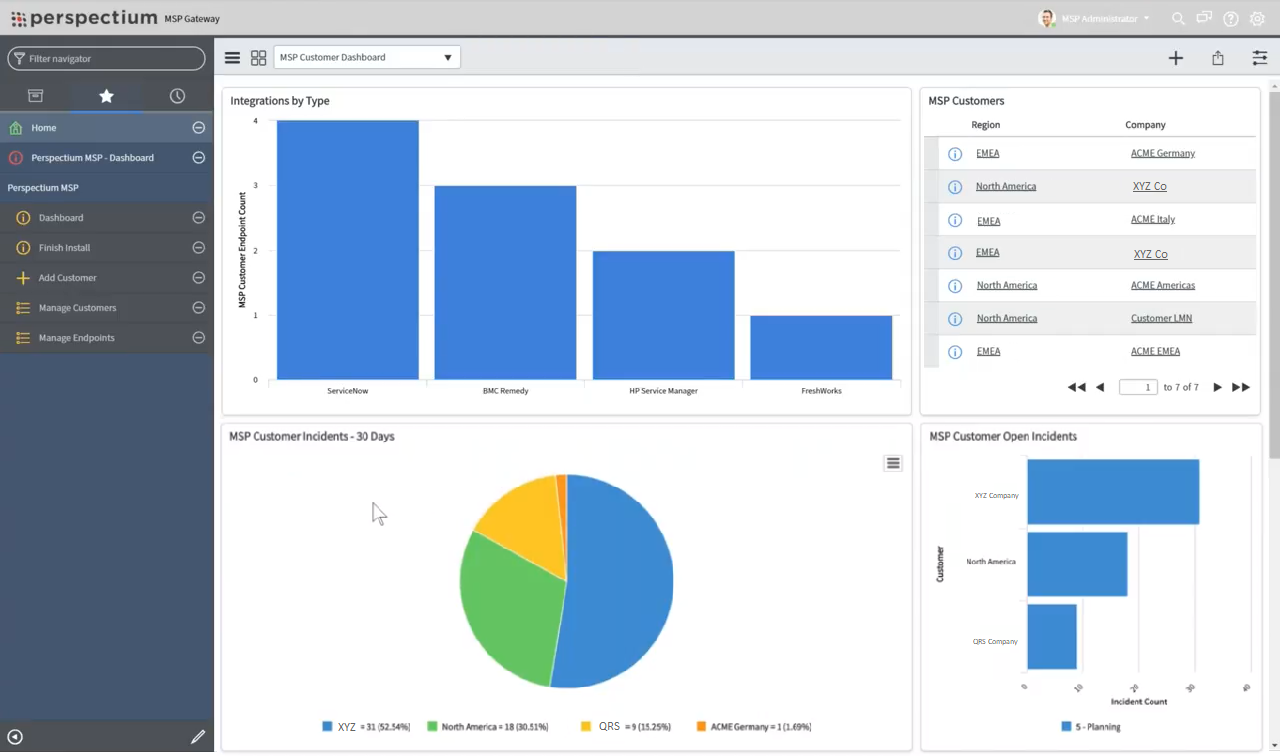
Task: Open info icon for Customer LMN row
Action: [955, 319]
